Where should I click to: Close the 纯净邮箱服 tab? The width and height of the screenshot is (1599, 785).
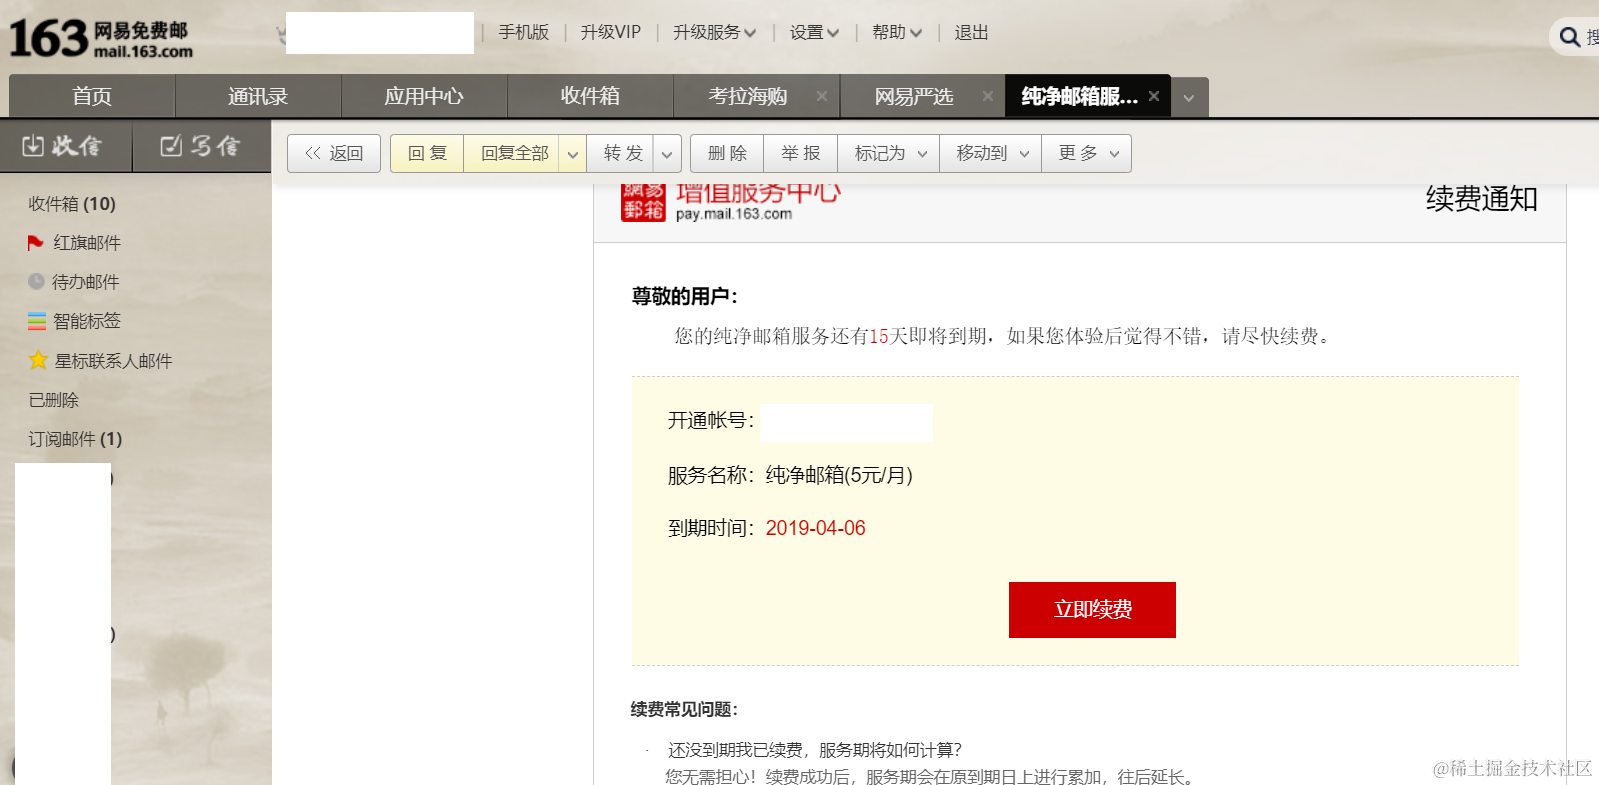tap(1154, 96)
